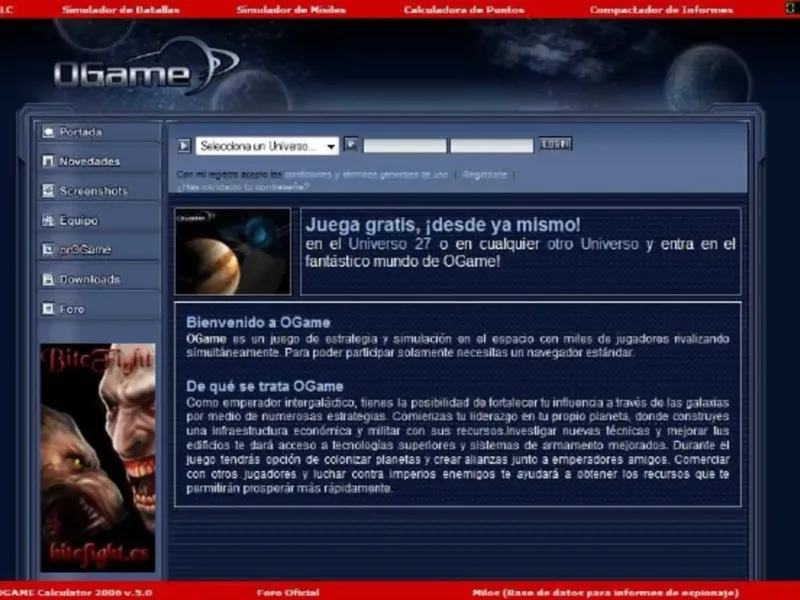Click the arrow icon before the universe dropdown
This screenshot has width=800, height=600.
pyautogui.click(x=184, y=146)
